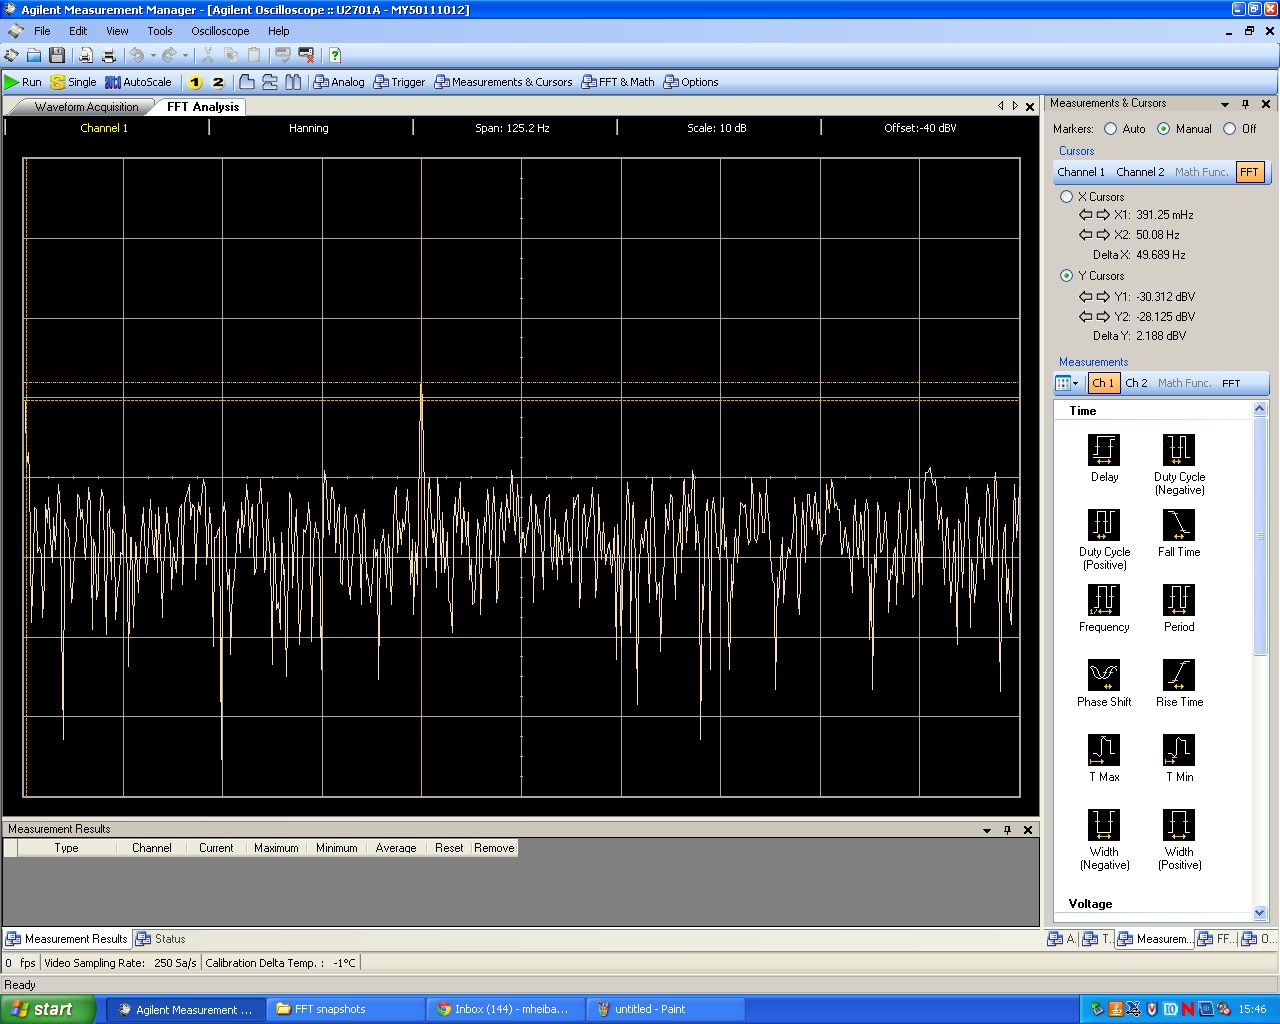
Task: Move Y2 cursor right with arrow
Action: point(1103,317)
